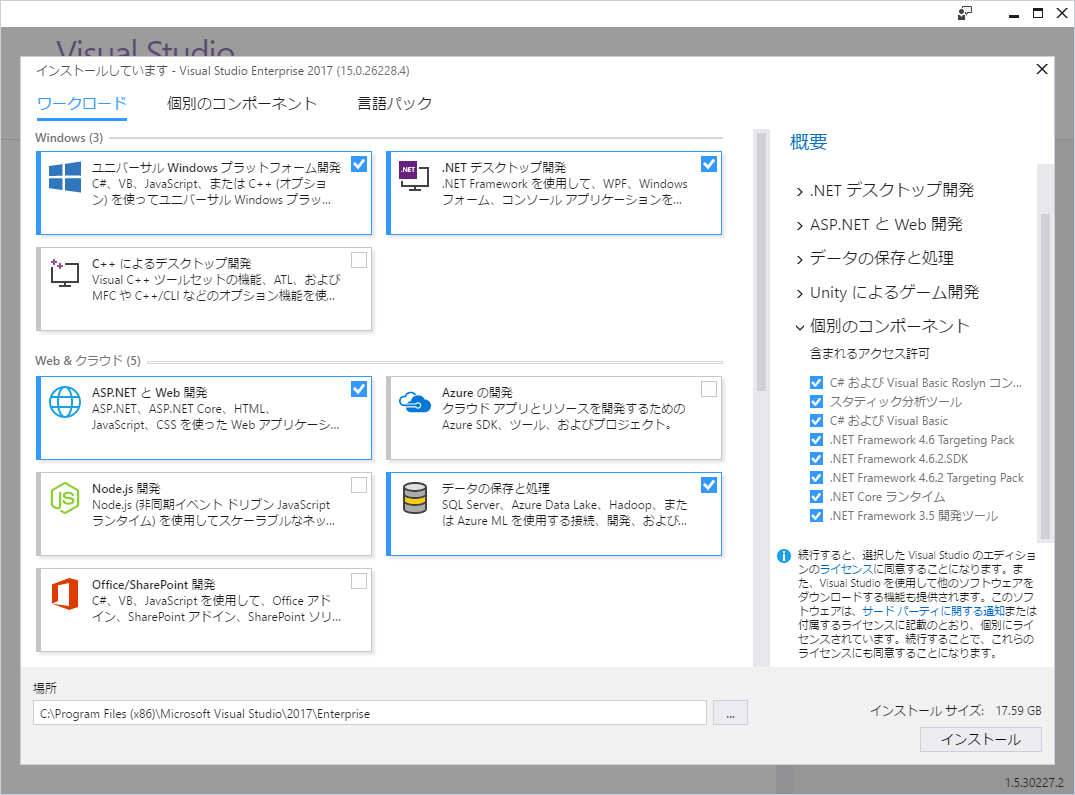
Task: Click the summary panel vertical scrollbar
Action: click(x=1046, y=376)
